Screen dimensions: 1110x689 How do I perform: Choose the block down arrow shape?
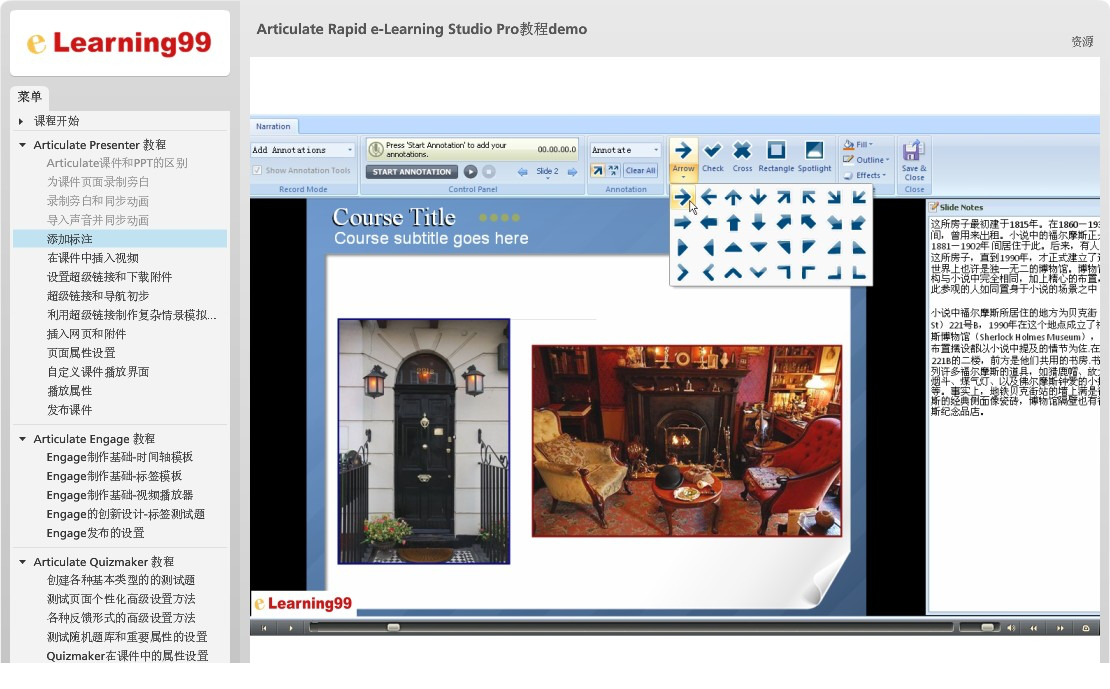758,223
